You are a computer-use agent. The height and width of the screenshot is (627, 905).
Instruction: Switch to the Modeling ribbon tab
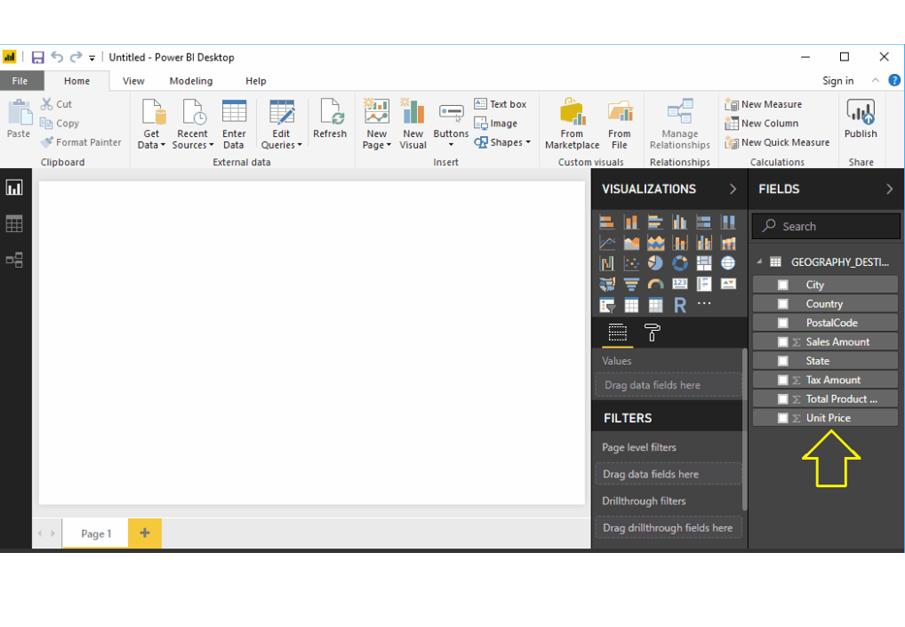[191, 81]
